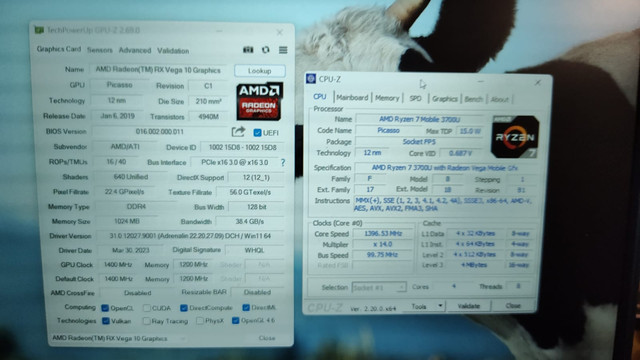
Task: Open the About tab in CPU-Z
Action: click(x=500, y=99)
